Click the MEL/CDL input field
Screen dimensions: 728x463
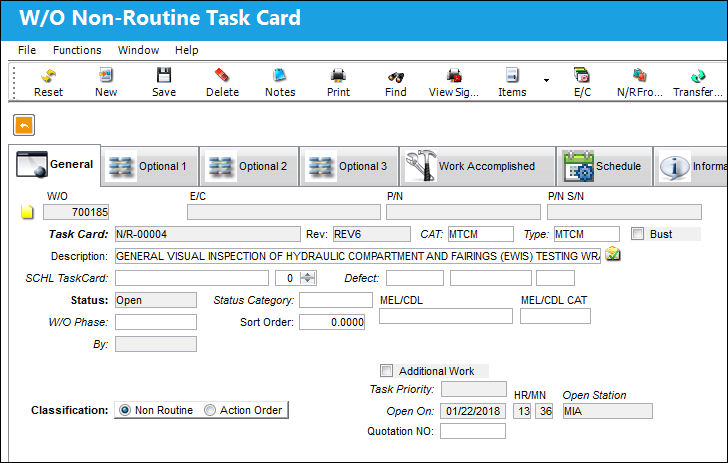click(446, 316)
